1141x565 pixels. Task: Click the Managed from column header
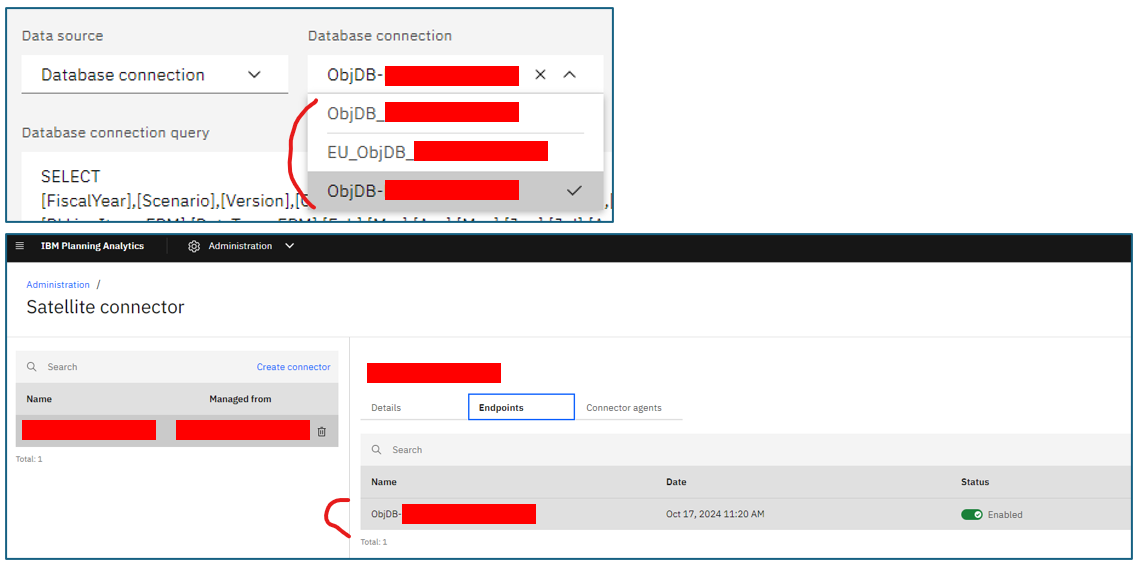tap(240, 399)
